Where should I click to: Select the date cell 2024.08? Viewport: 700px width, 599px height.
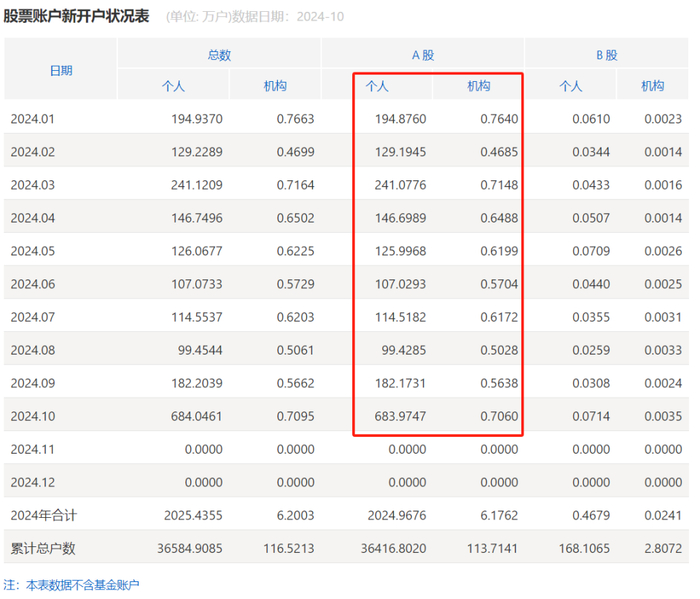pyautogui.click(x=33, y=350)
